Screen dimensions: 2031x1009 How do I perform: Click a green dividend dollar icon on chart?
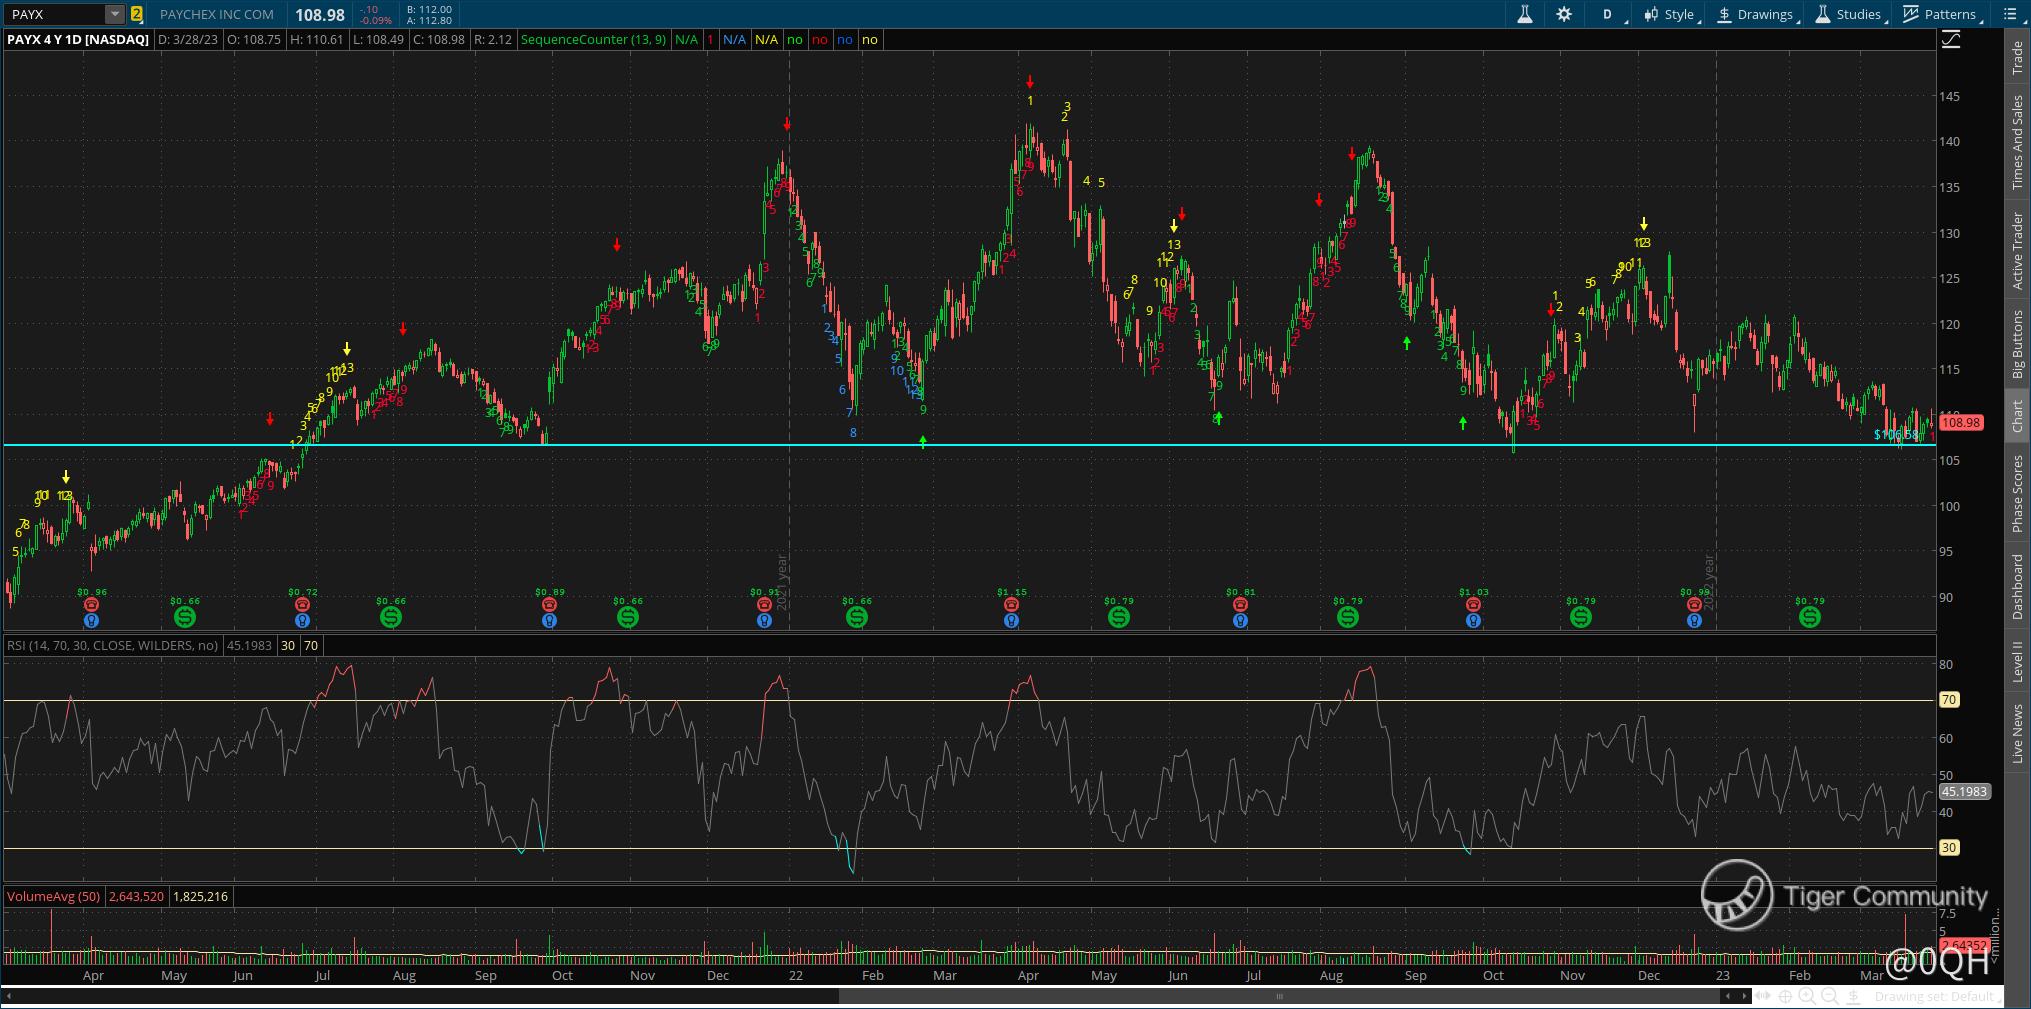[x=184, y=617]
